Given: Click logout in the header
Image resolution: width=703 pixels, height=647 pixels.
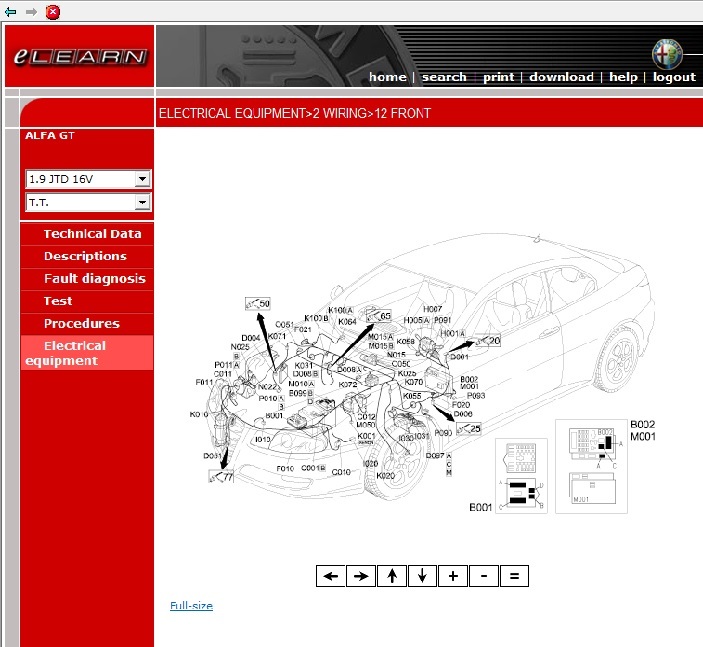Looking at the screenshot, I should click(674, 77).
